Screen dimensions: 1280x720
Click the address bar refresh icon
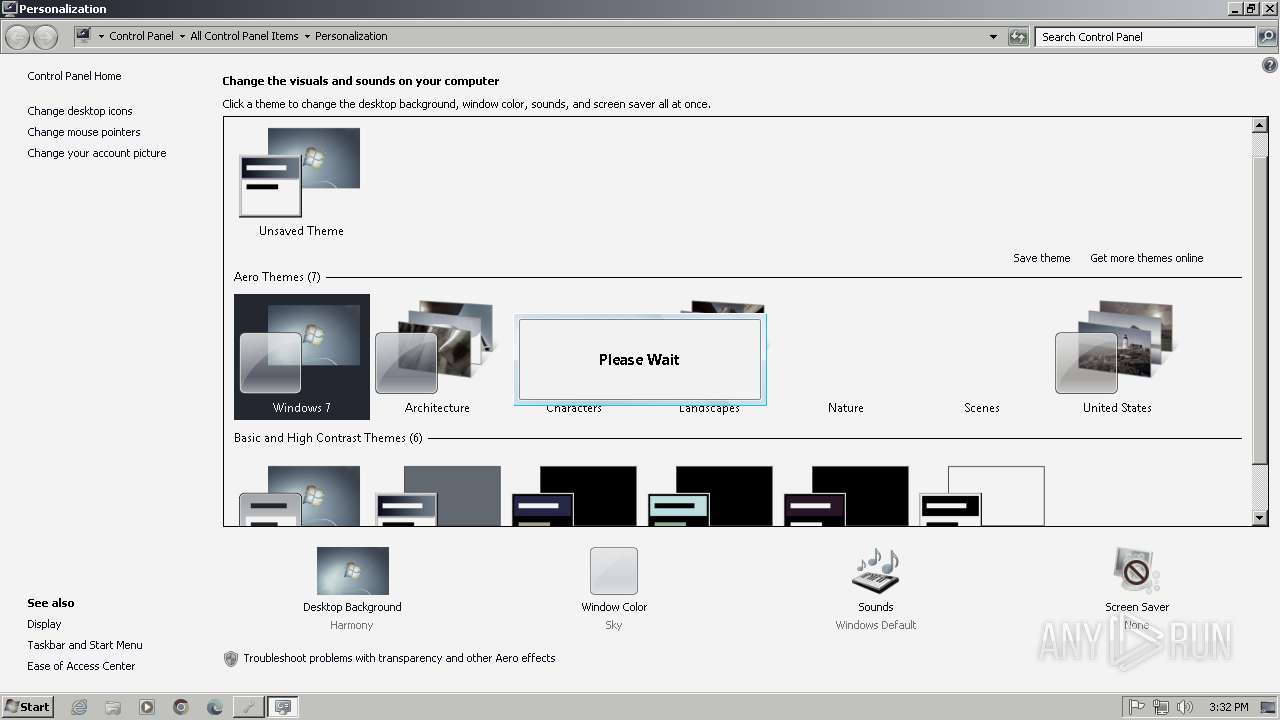(x=1018, y=37)
